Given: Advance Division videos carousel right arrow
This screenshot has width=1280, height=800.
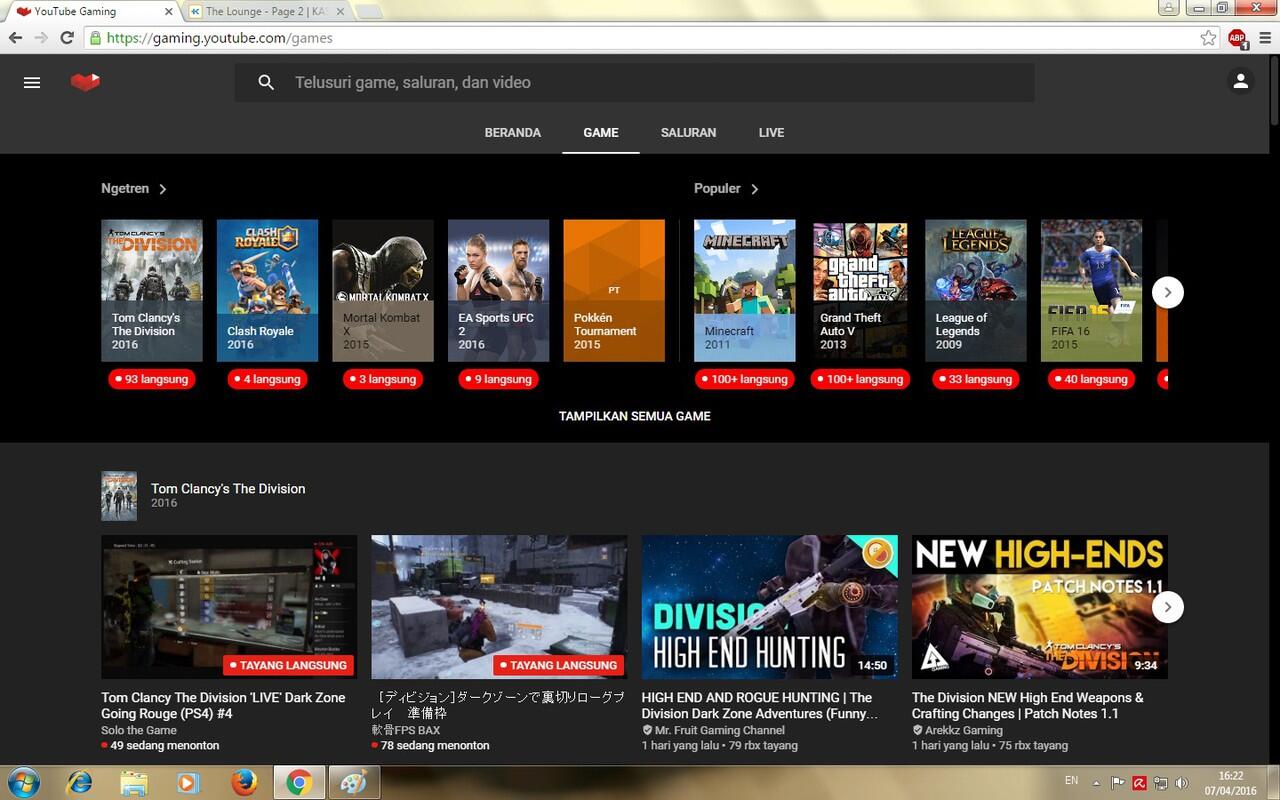Looking at the screenshot, I should click(x=1167, y=607).
